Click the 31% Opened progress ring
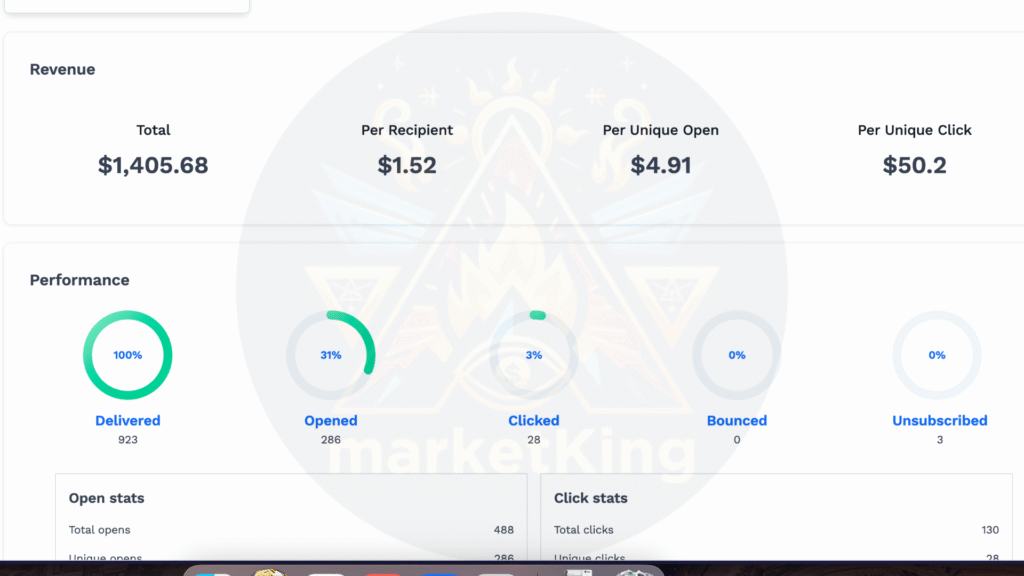Viewport: 1024px width, 576px height. [330, 355]
